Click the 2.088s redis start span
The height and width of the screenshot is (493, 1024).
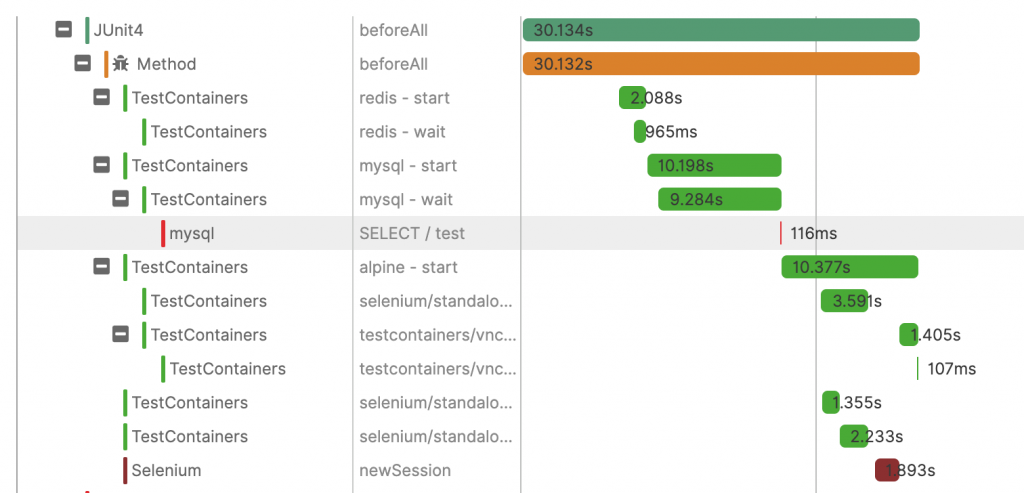[632, 98]
